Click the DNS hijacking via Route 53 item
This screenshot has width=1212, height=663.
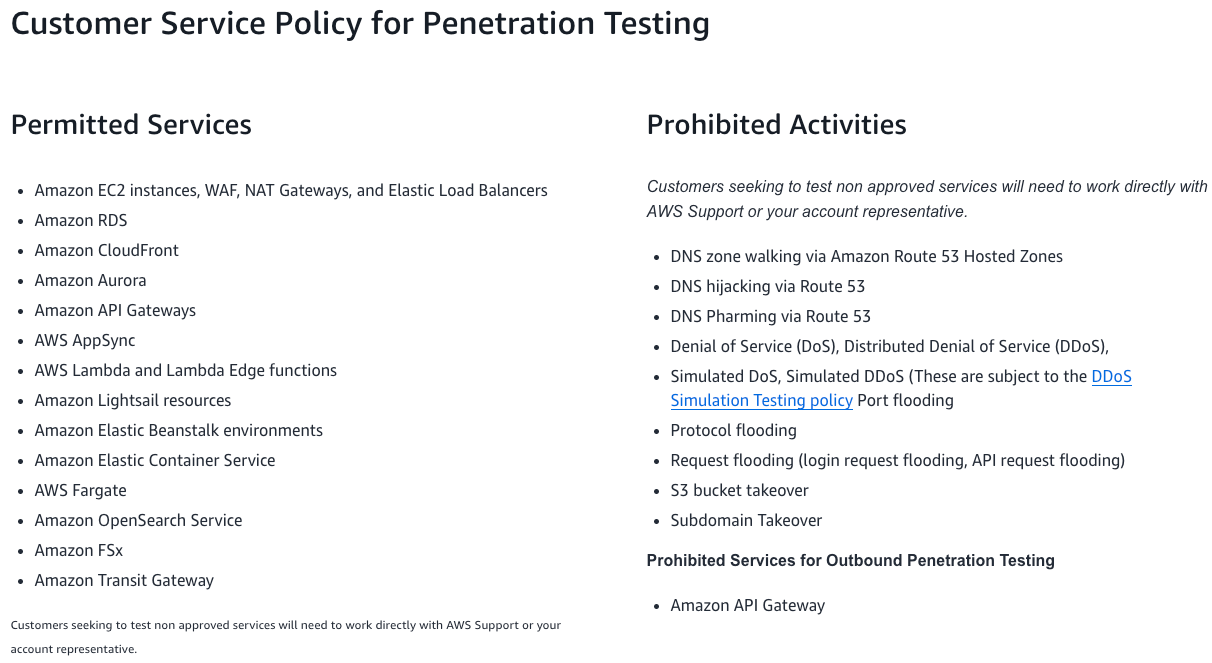coord(767,286)
